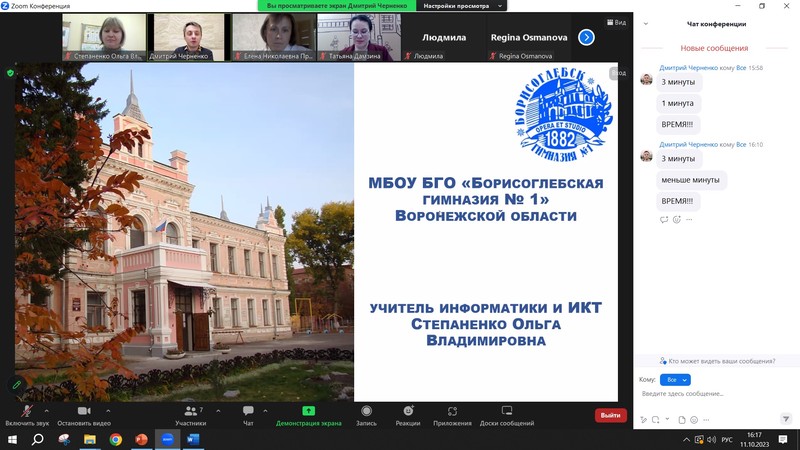This screenshot has width=800, height=450.
Task: Open Доски сообщений whiteboards
Action: [506, 415]
